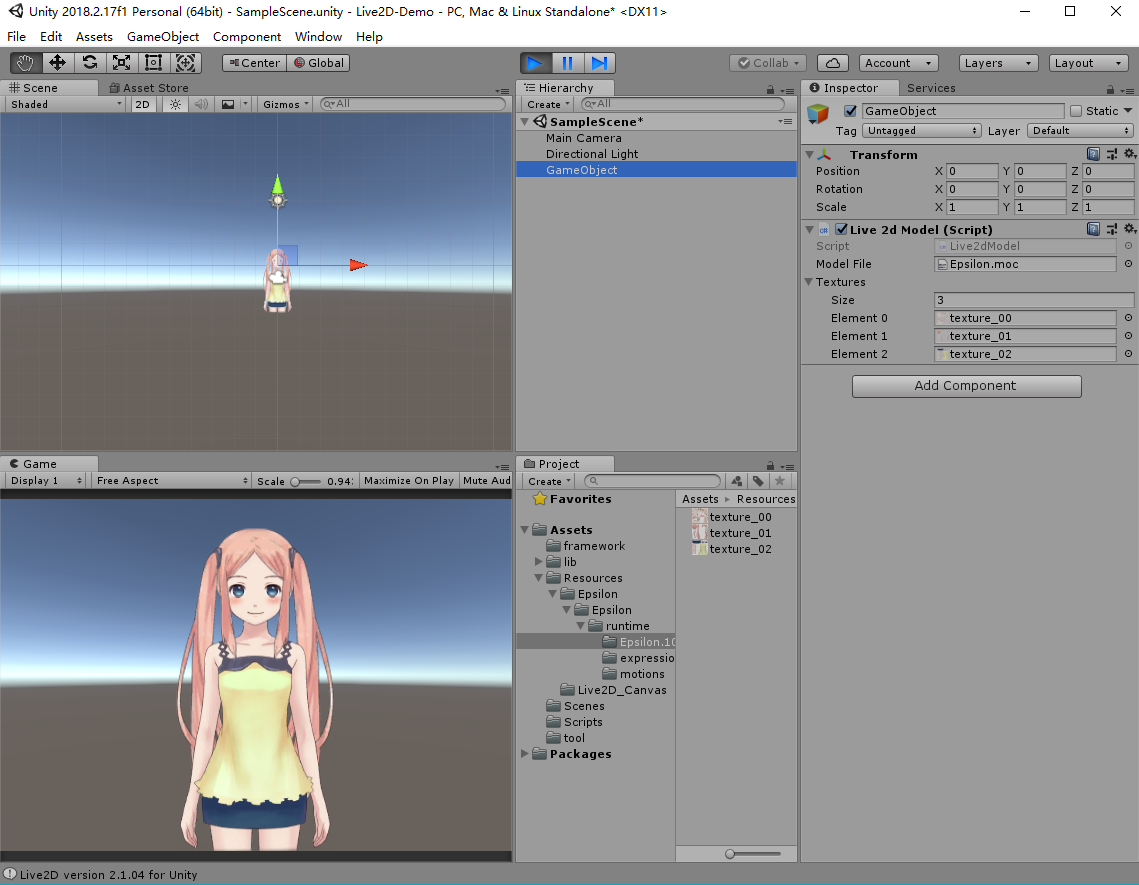Open the Display 1 dropdown
The height and width of the screenshot is (885, 1139).
tap(46, 480)
